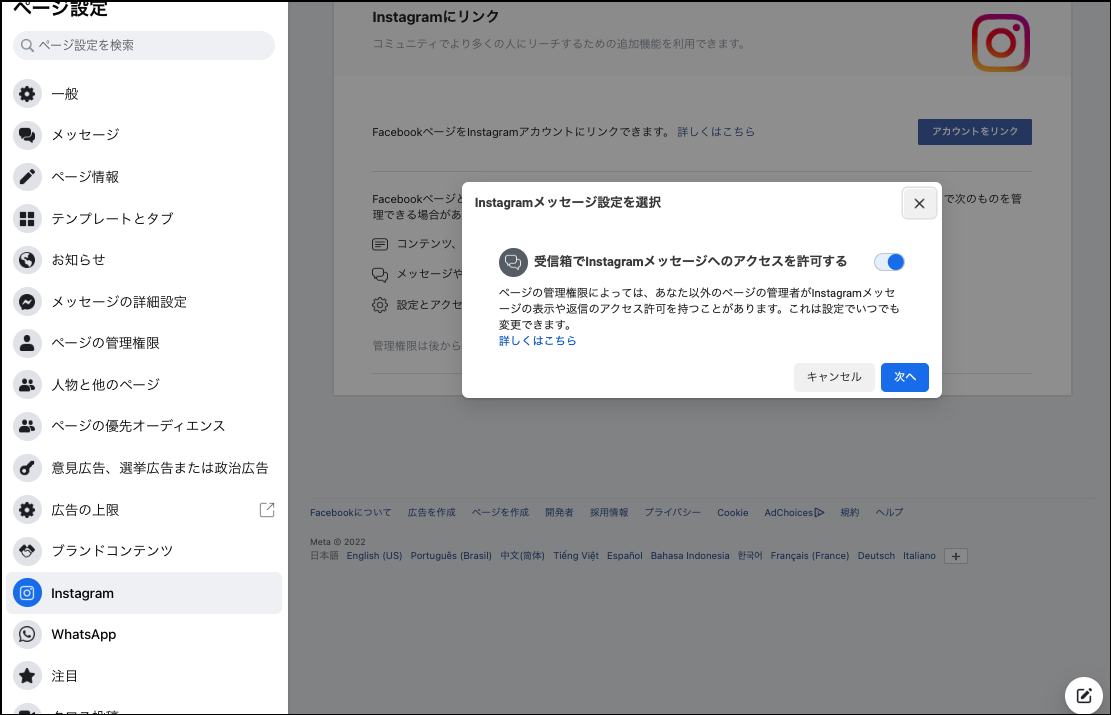Open ページの管理権限 settings

click(144, 343)
